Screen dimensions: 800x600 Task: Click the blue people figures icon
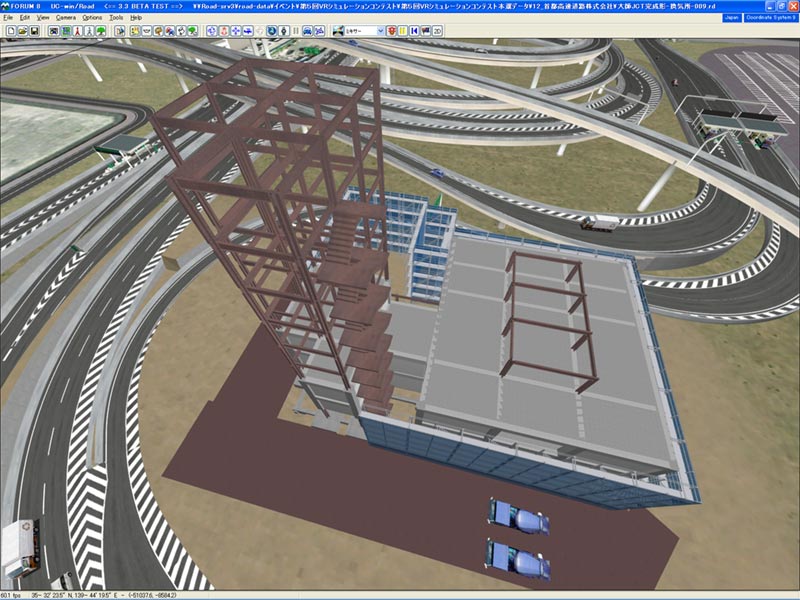point(319,31)
